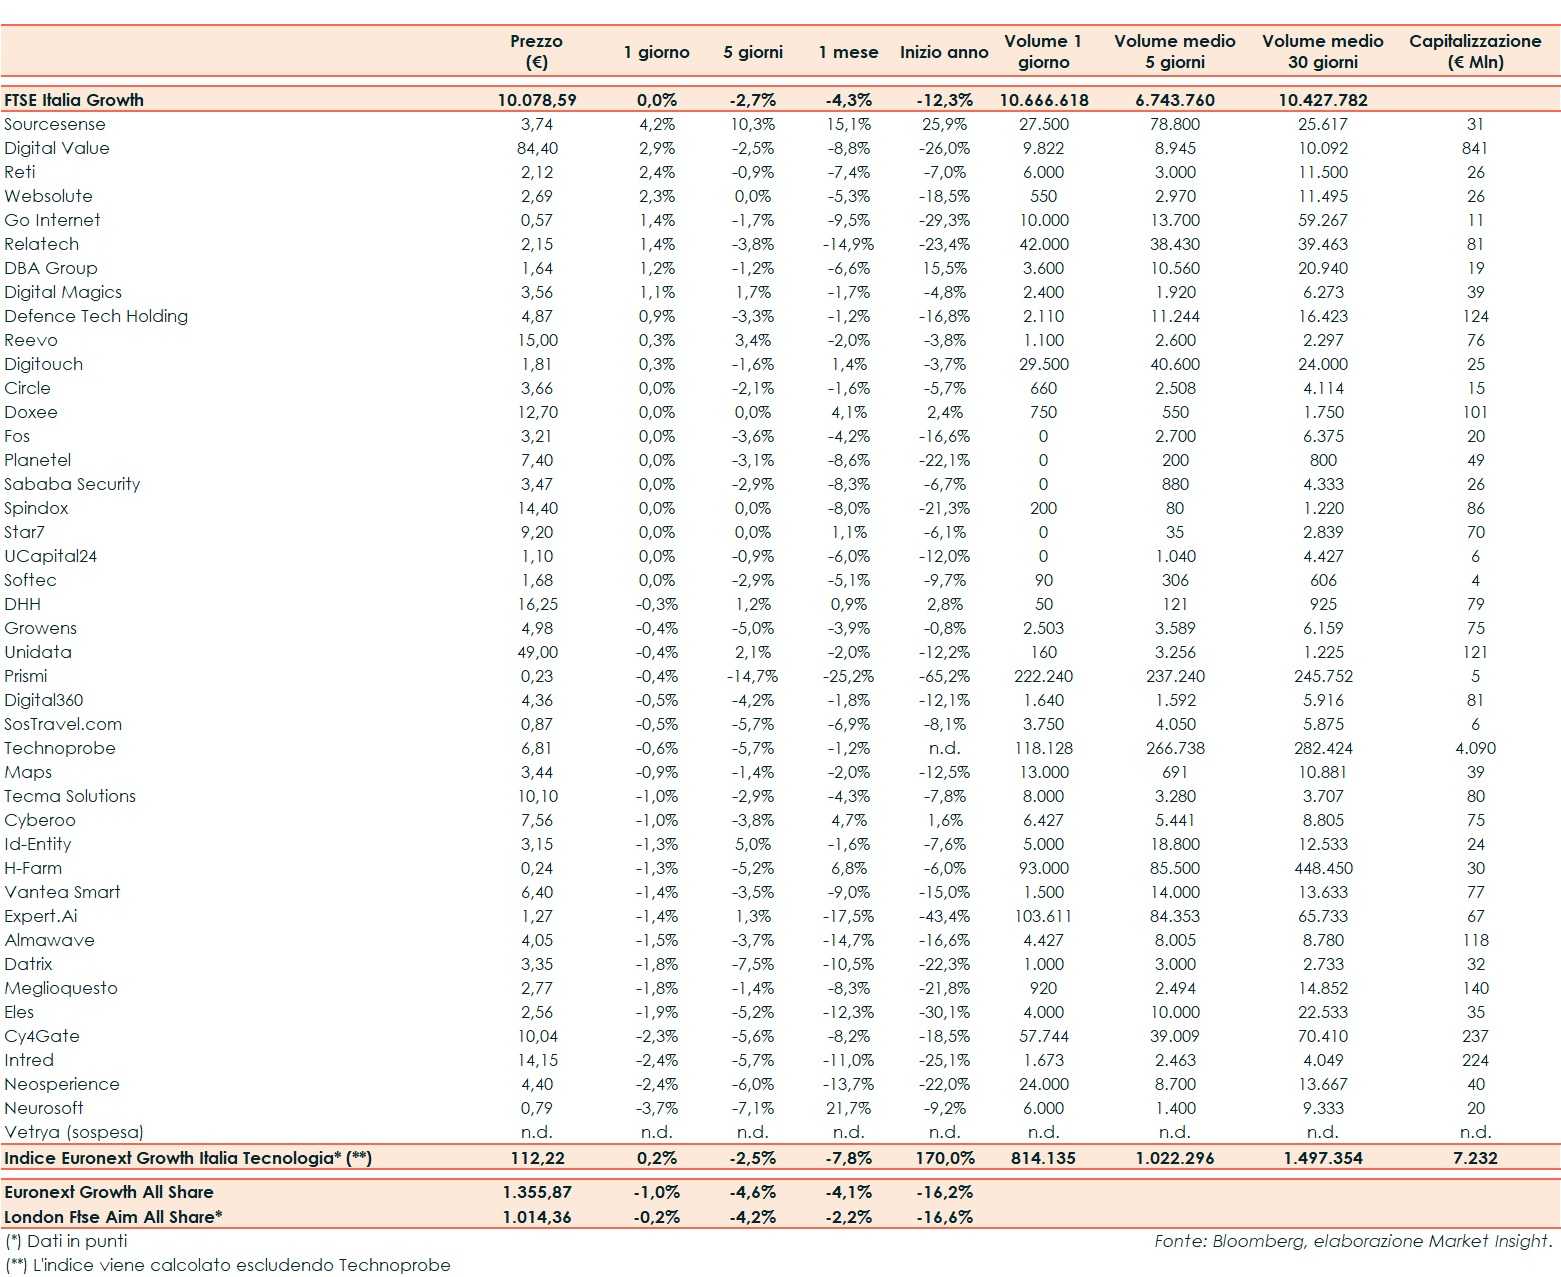Select the "H-Farm" company name
Screen dimensions: 1561x1277
coord(33,868)
